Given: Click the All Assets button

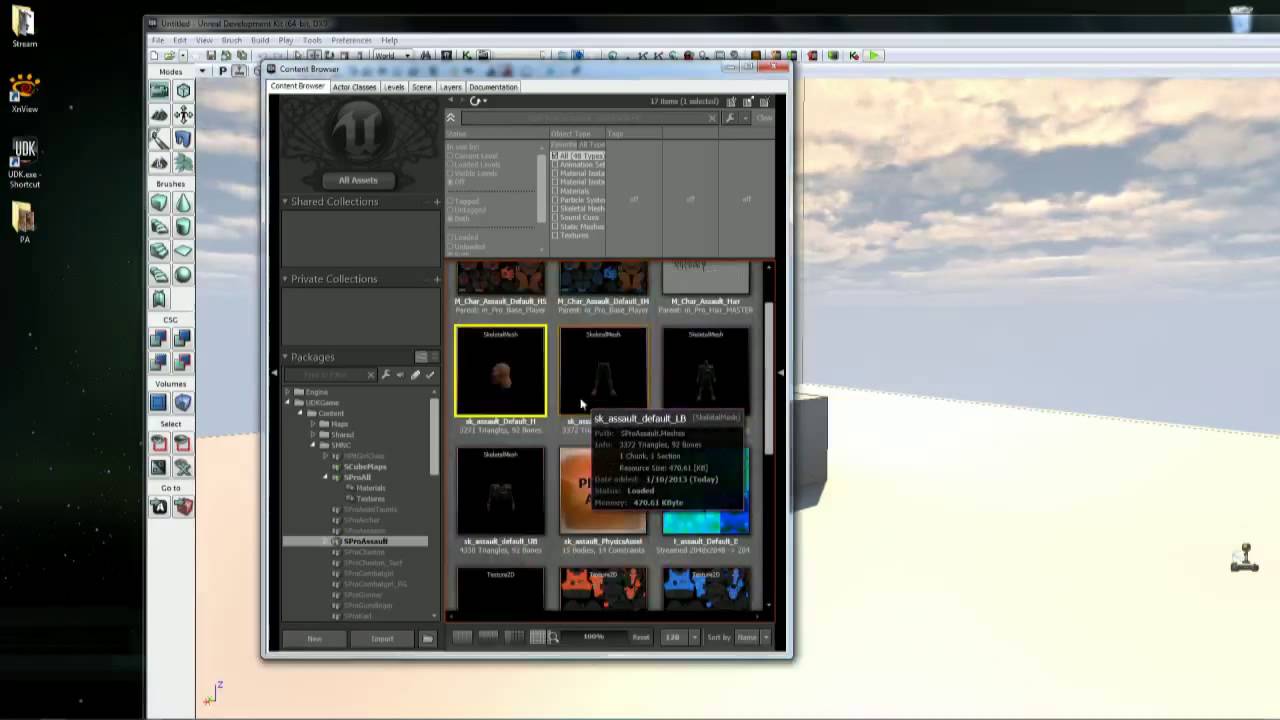Looking at the screenshot, I should (358, 180).
